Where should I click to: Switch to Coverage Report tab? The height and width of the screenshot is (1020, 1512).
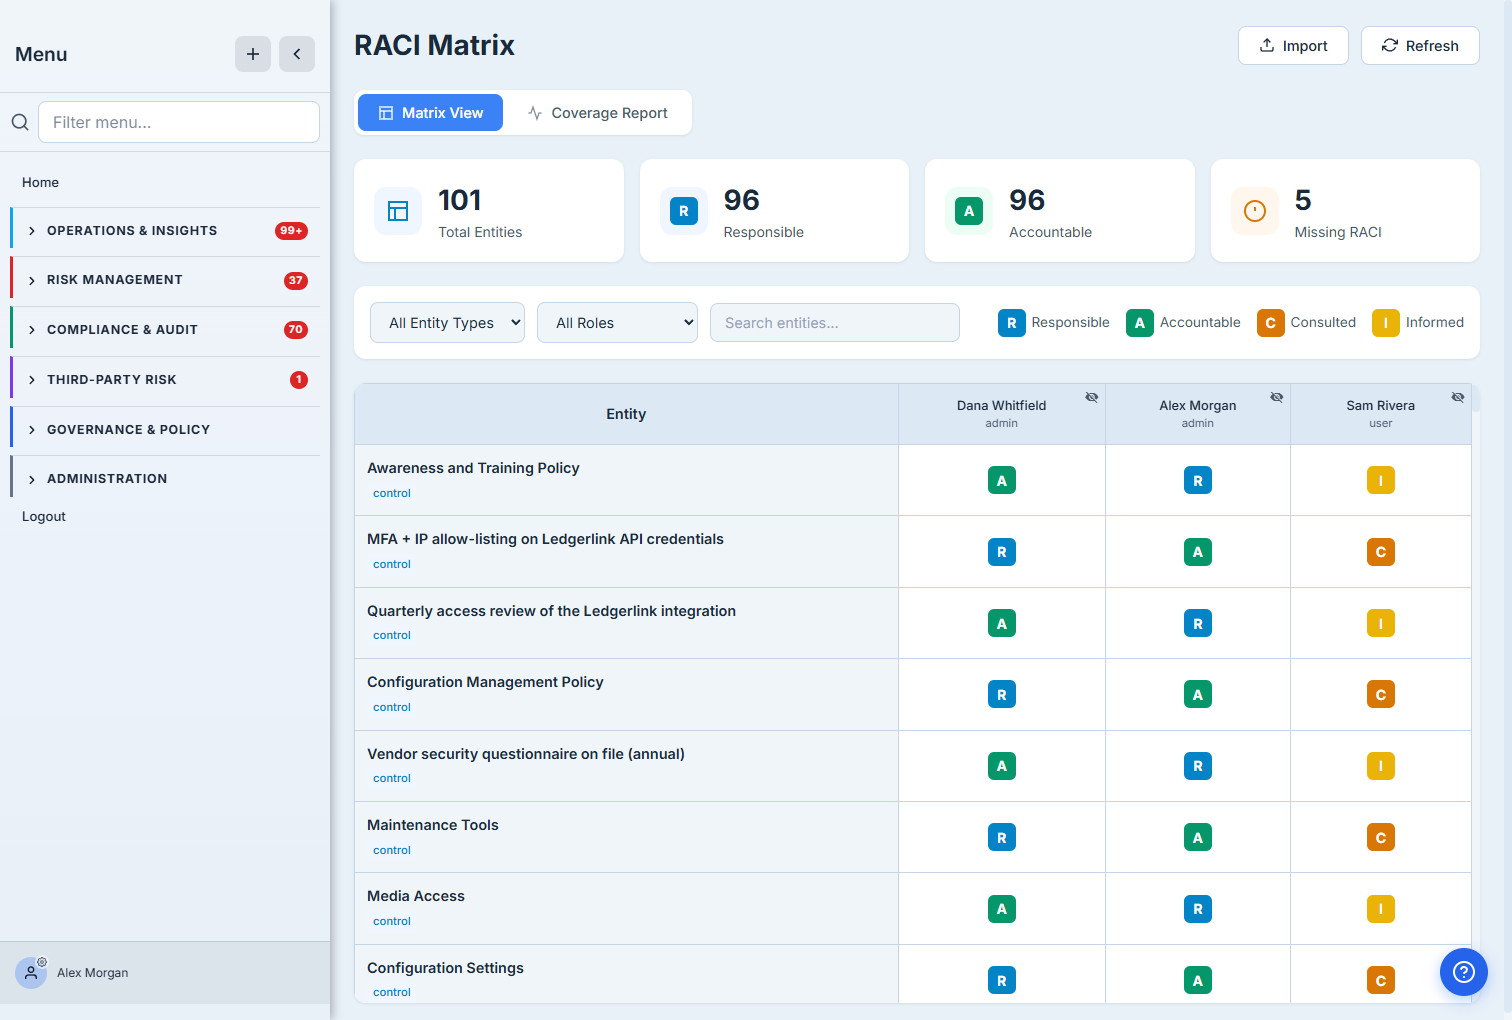pos(598,113)
